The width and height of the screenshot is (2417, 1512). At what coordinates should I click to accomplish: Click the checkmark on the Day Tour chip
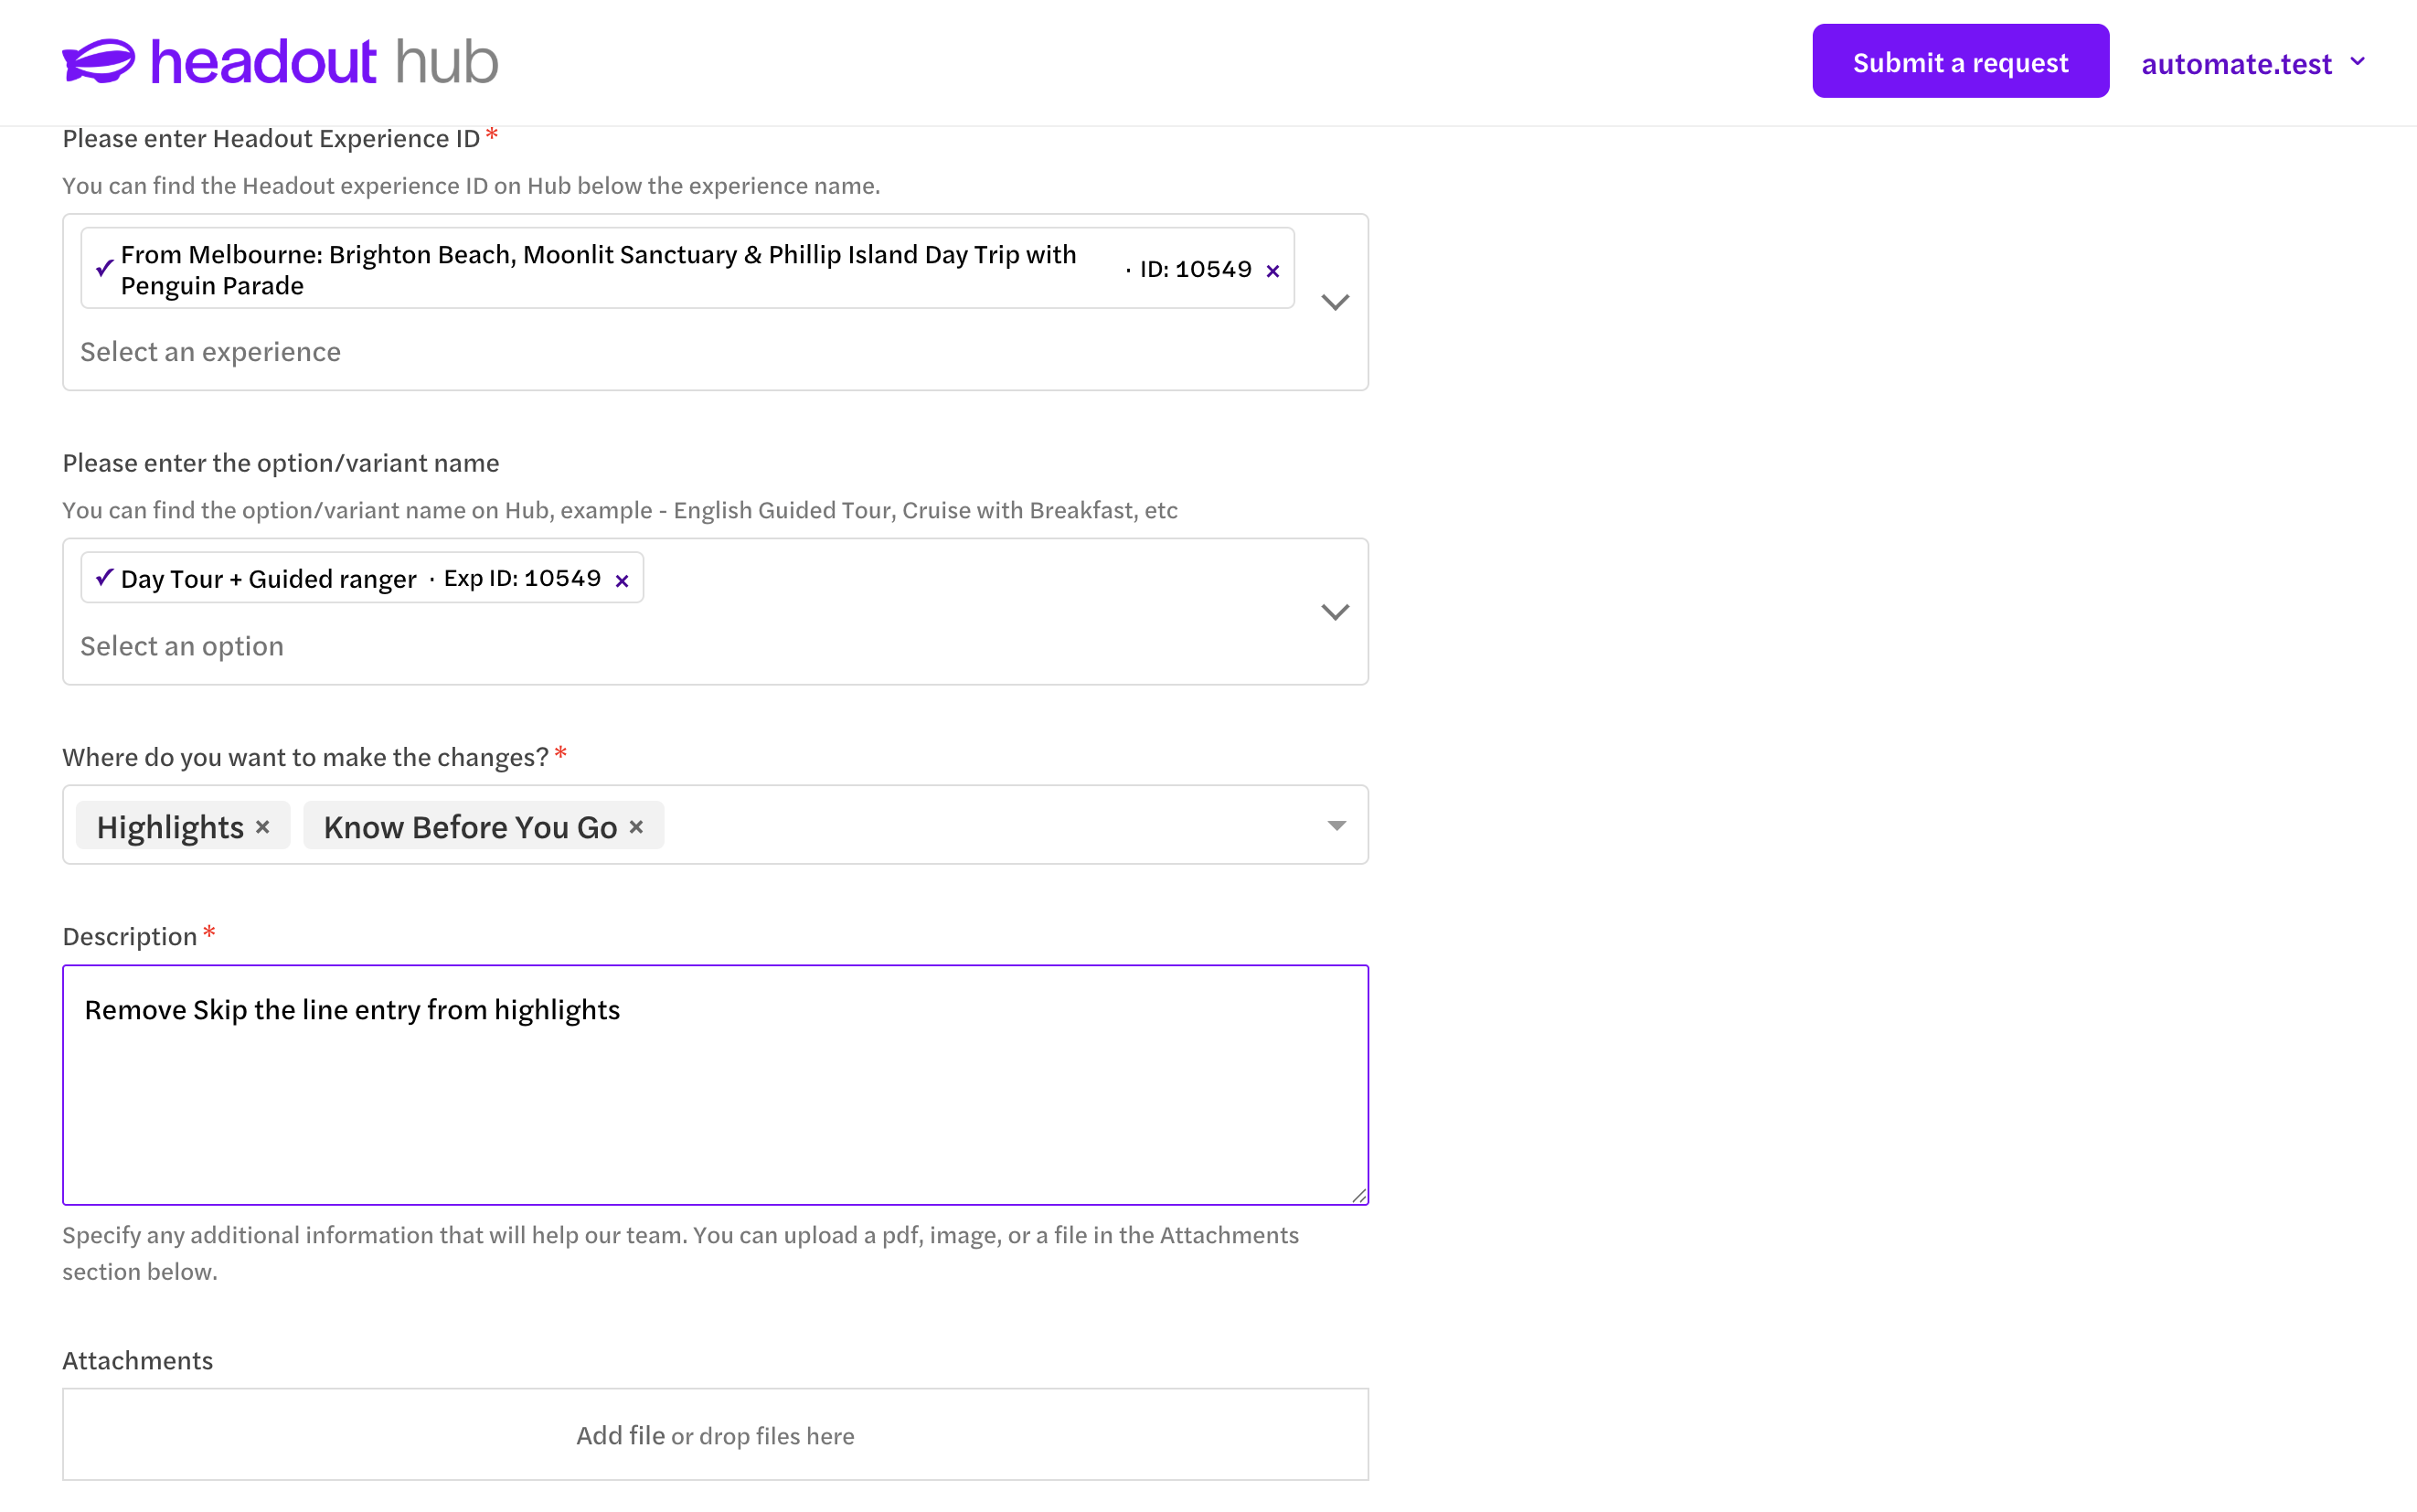click(104, 577)
